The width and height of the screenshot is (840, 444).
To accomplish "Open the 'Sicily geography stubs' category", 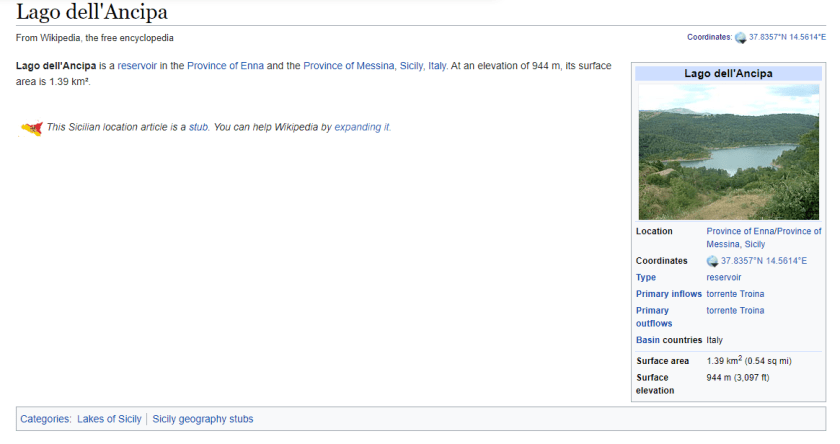I will 202,420.
